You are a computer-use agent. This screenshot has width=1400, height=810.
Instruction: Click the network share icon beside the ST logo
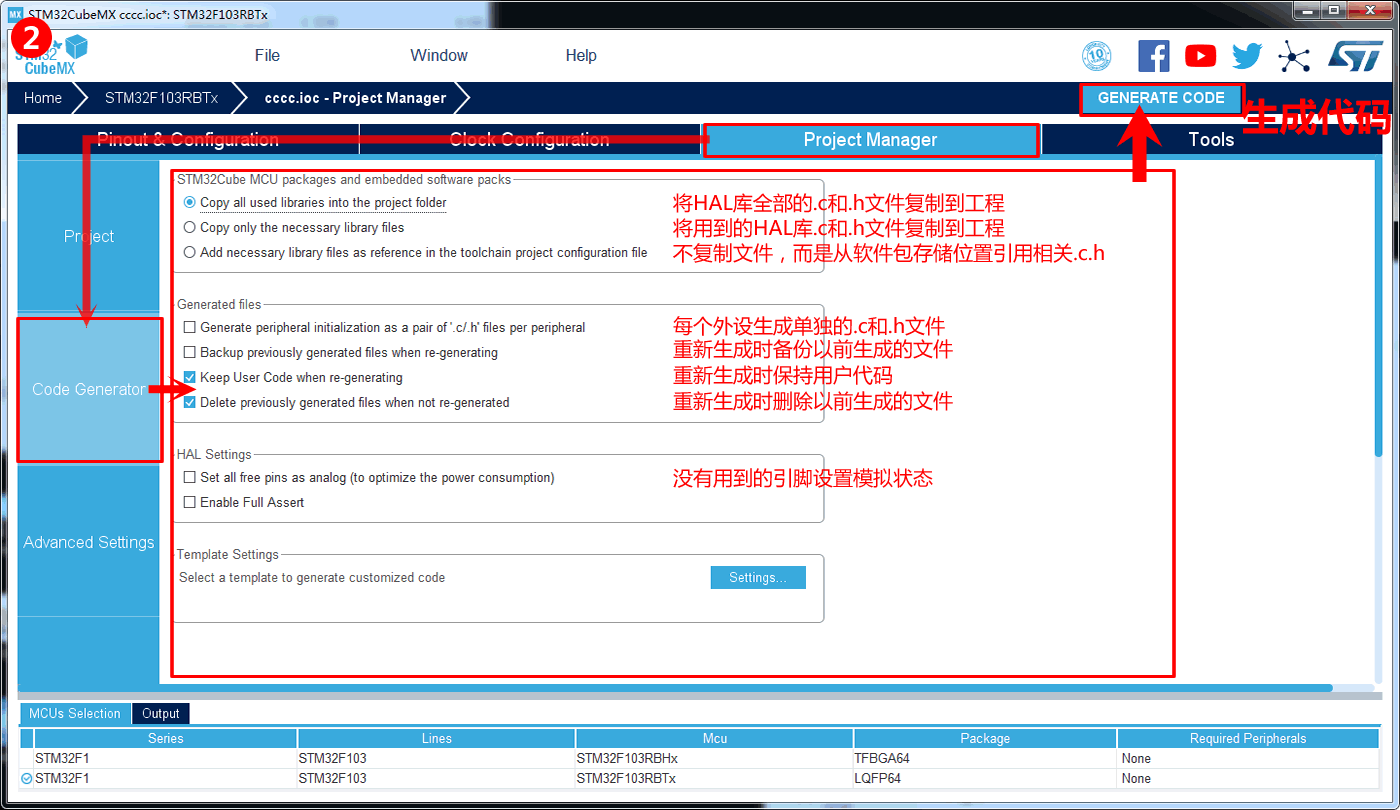1295,56
